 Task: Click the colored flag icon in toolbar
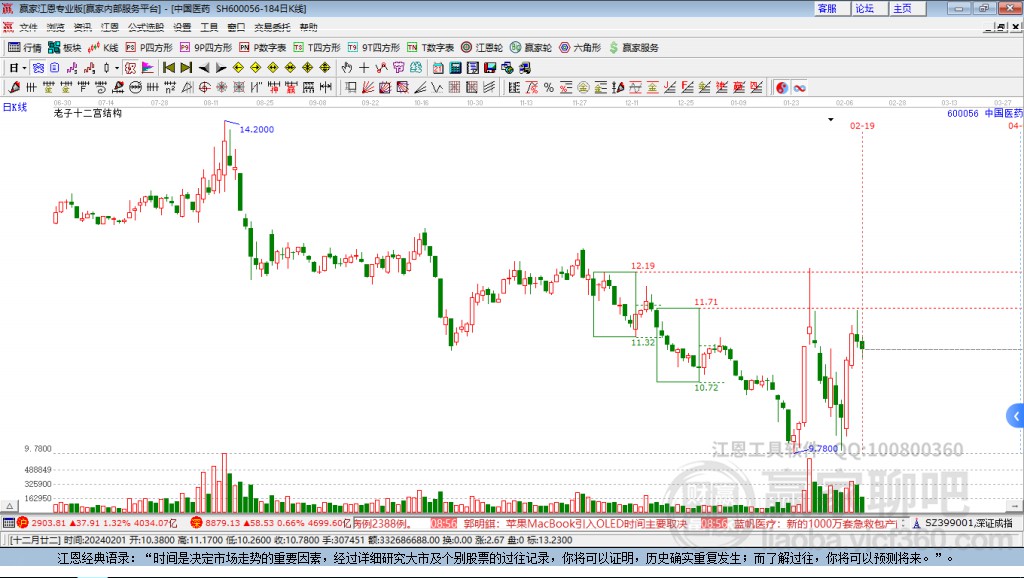(x=148, y=67)
